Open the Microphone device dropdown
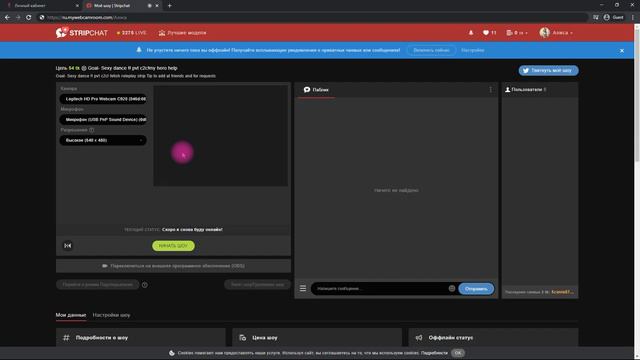Image resolution: width=640 pixels, height=360 pixels. pos(103,120)
